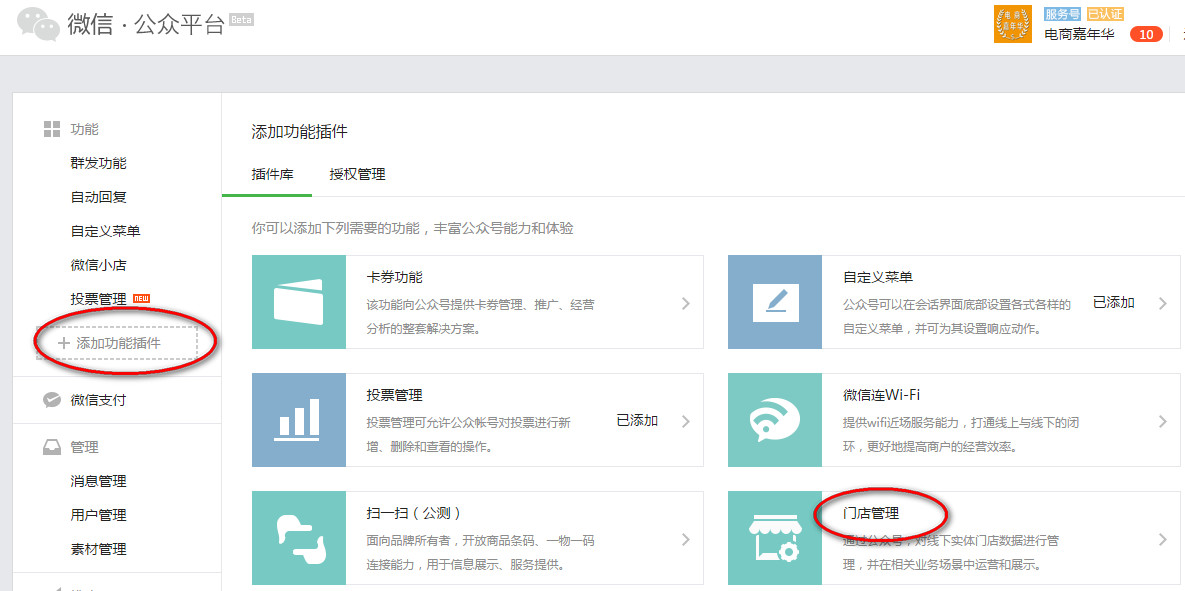
Task: Open the 自定义菜单 plugin card title
Action: [878, 277]
